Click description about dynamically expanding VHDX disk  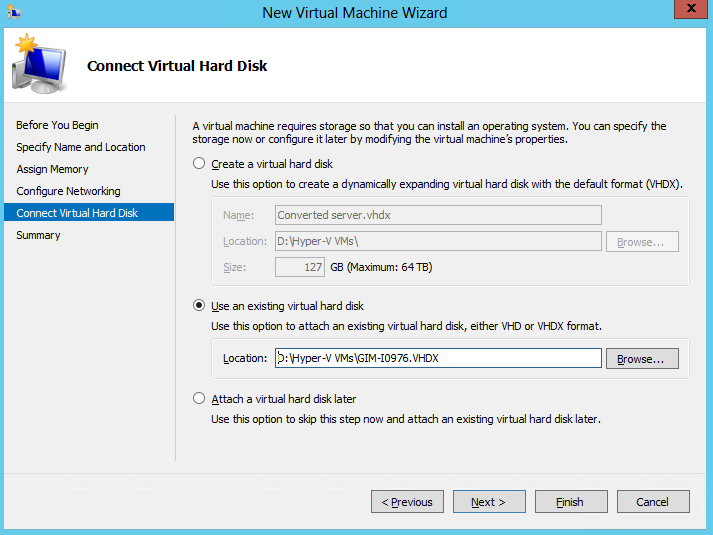(x=447, y=184)
